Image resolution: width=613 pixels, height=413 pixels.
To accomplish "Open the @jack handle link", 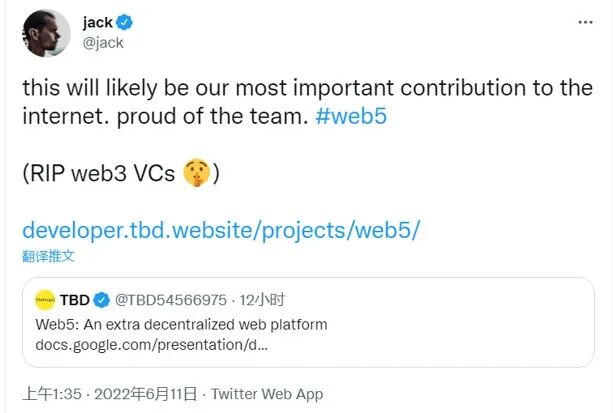I will [x=103, y=43].
